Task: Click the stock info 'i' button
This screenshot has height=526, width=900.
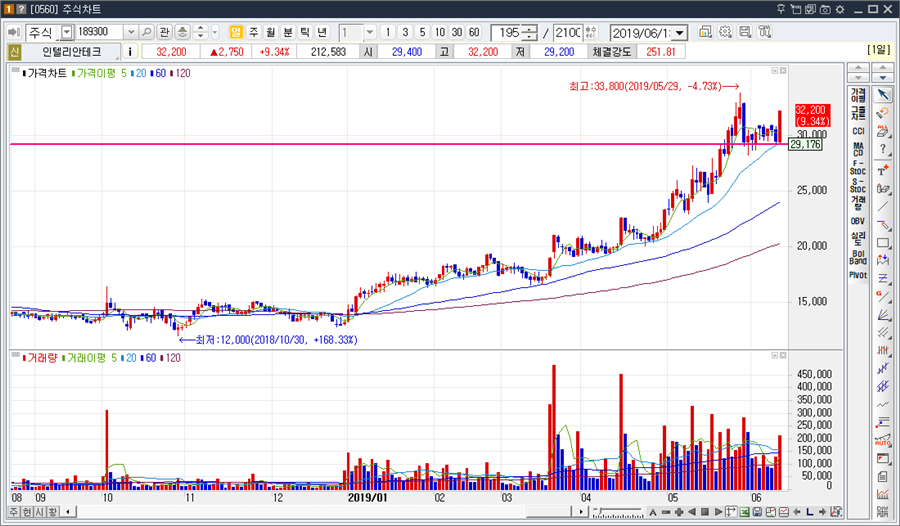Action: coord(130,52)
